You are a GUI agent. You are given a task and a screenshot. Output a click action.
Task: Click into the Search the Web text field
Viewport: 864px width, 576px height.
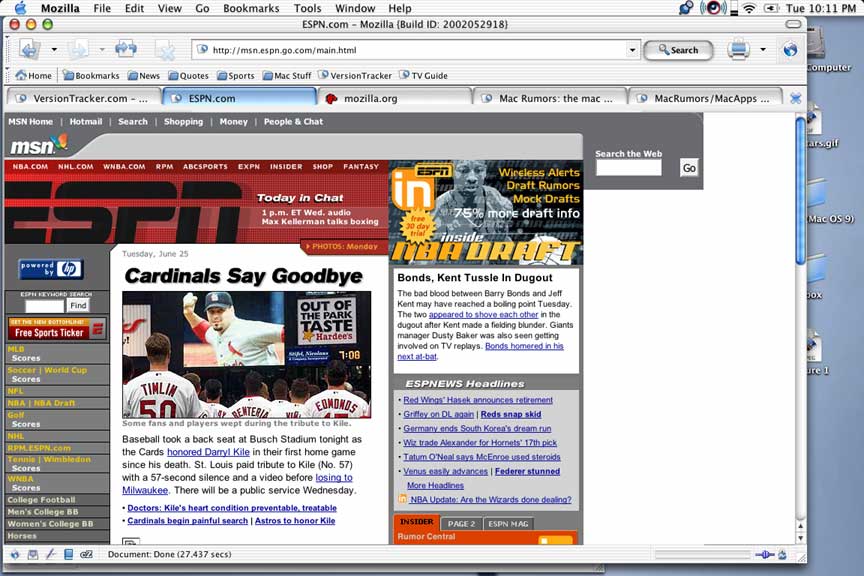628,168
